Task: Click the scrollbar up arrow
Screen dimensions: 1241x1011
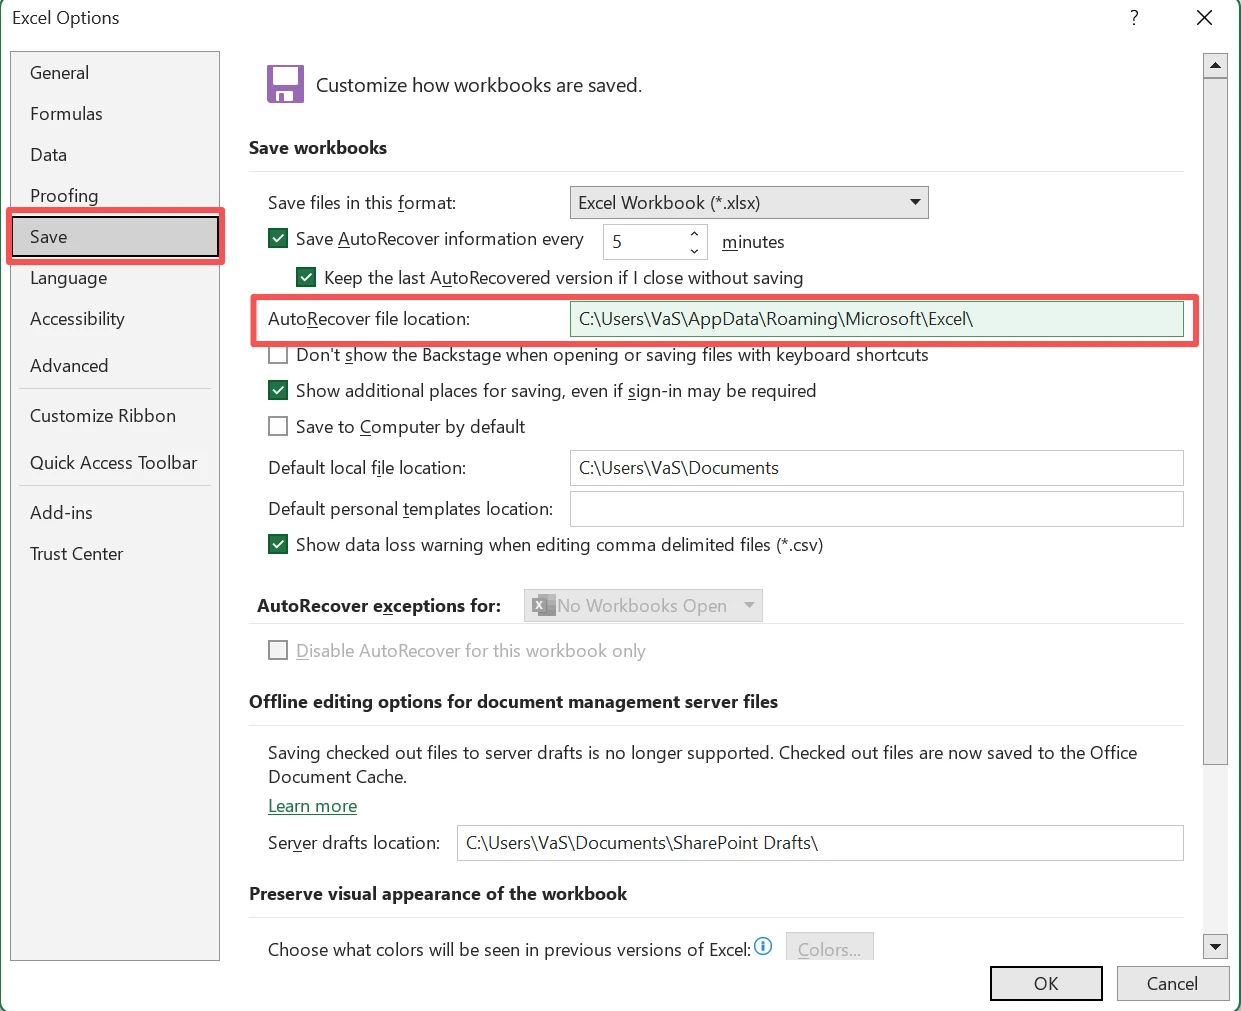Action: point(1215,66)
